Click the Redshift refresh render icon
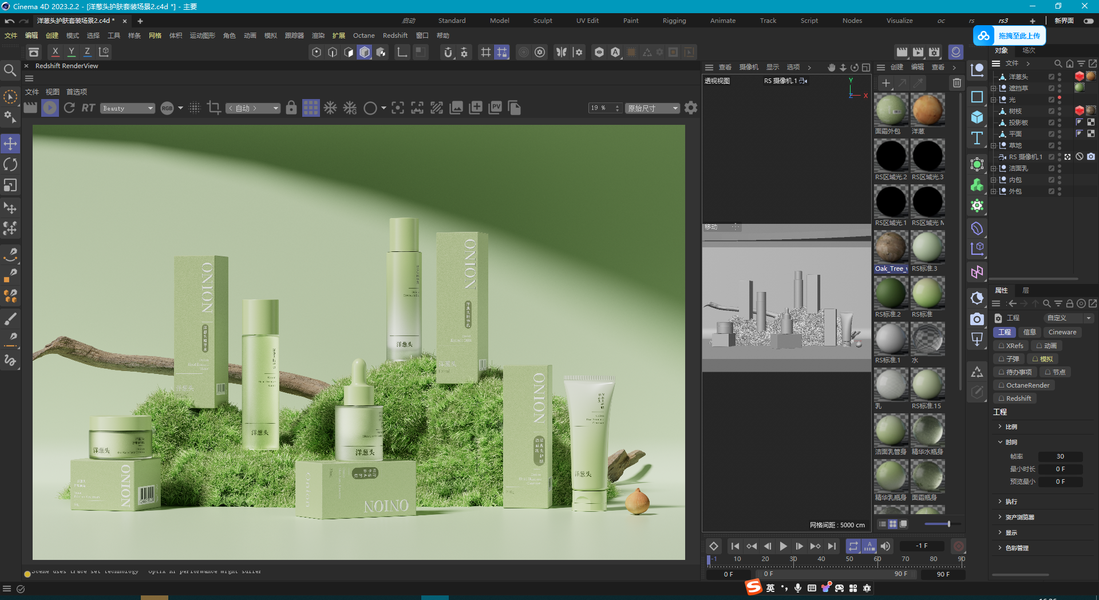The width and height of the screenshot is (1099, 600). point(69,108)
